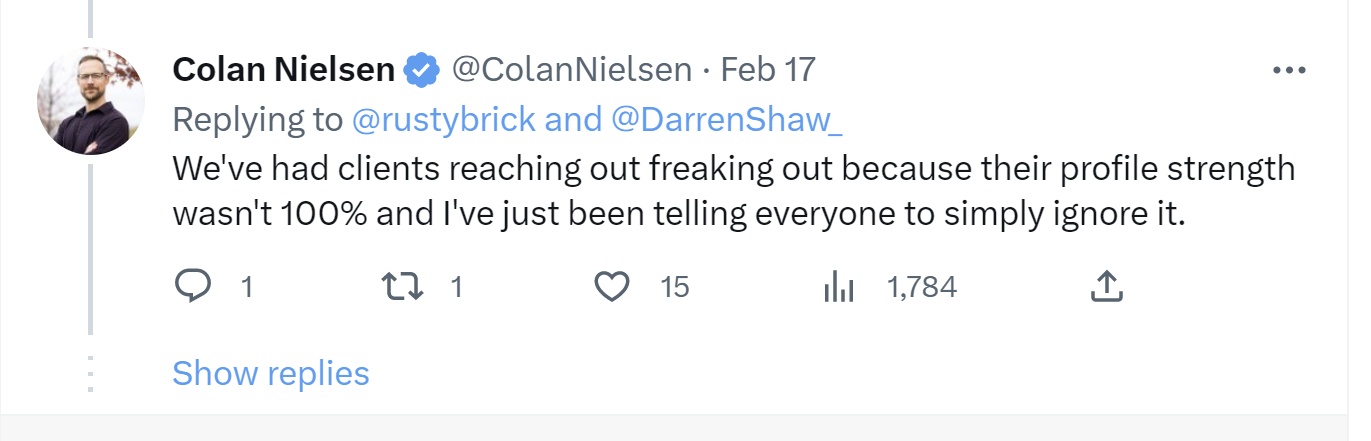1371x441 pixels.
Task: Click the Colan Nielsen display name
Action: click(284, 70)
